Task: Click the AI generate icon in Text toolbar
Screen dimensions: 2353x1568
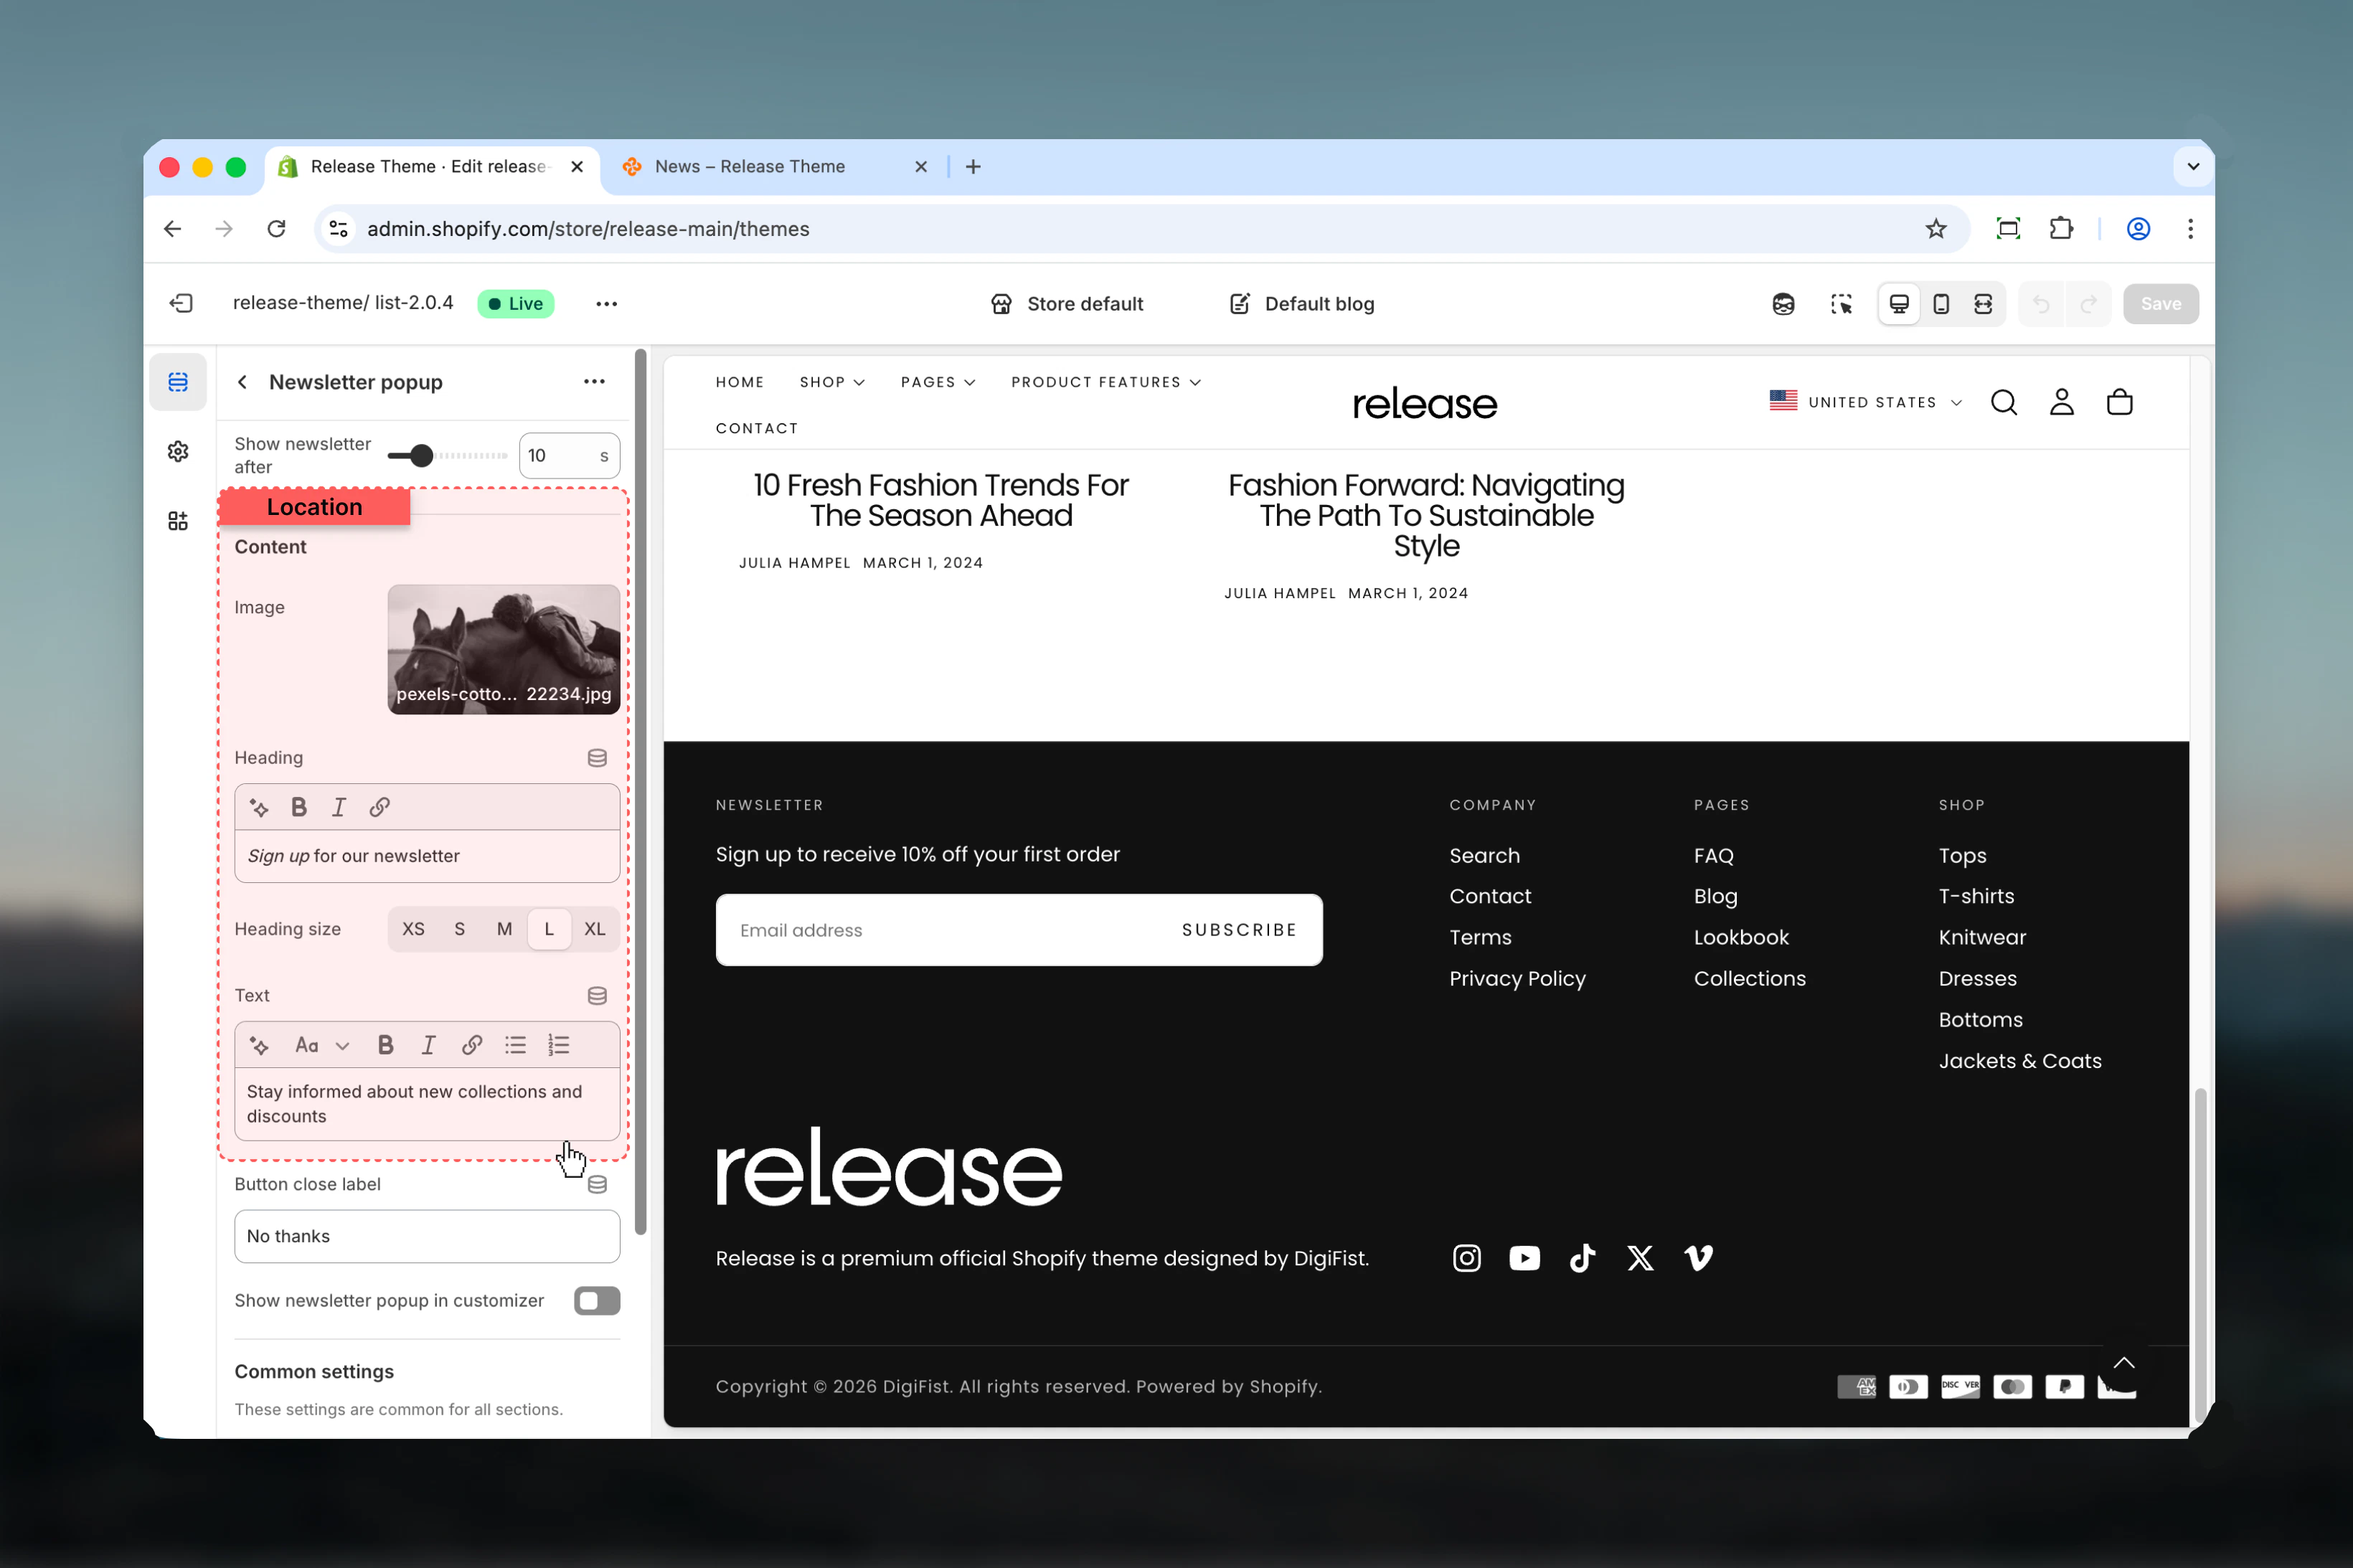Action: point(259,1046)
